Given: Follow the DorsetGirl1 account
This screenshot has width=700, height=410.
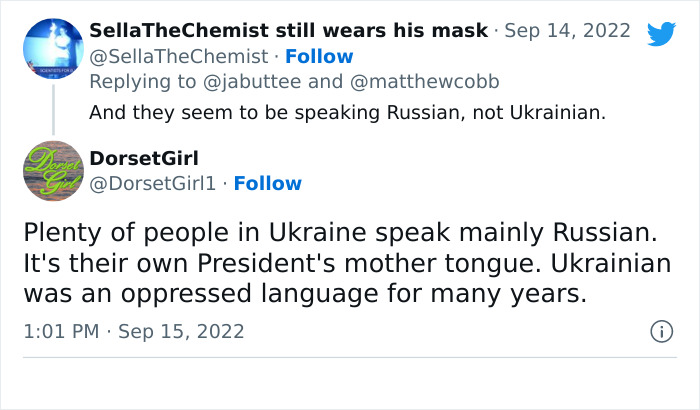Looking at the screenshot, I should 267,183.
